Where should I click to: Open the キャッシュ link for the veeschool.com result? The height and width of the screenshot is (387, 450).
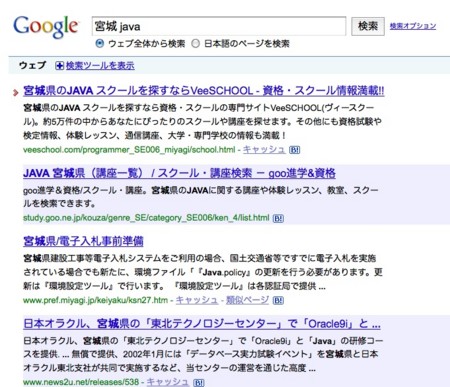coord(264,150)
